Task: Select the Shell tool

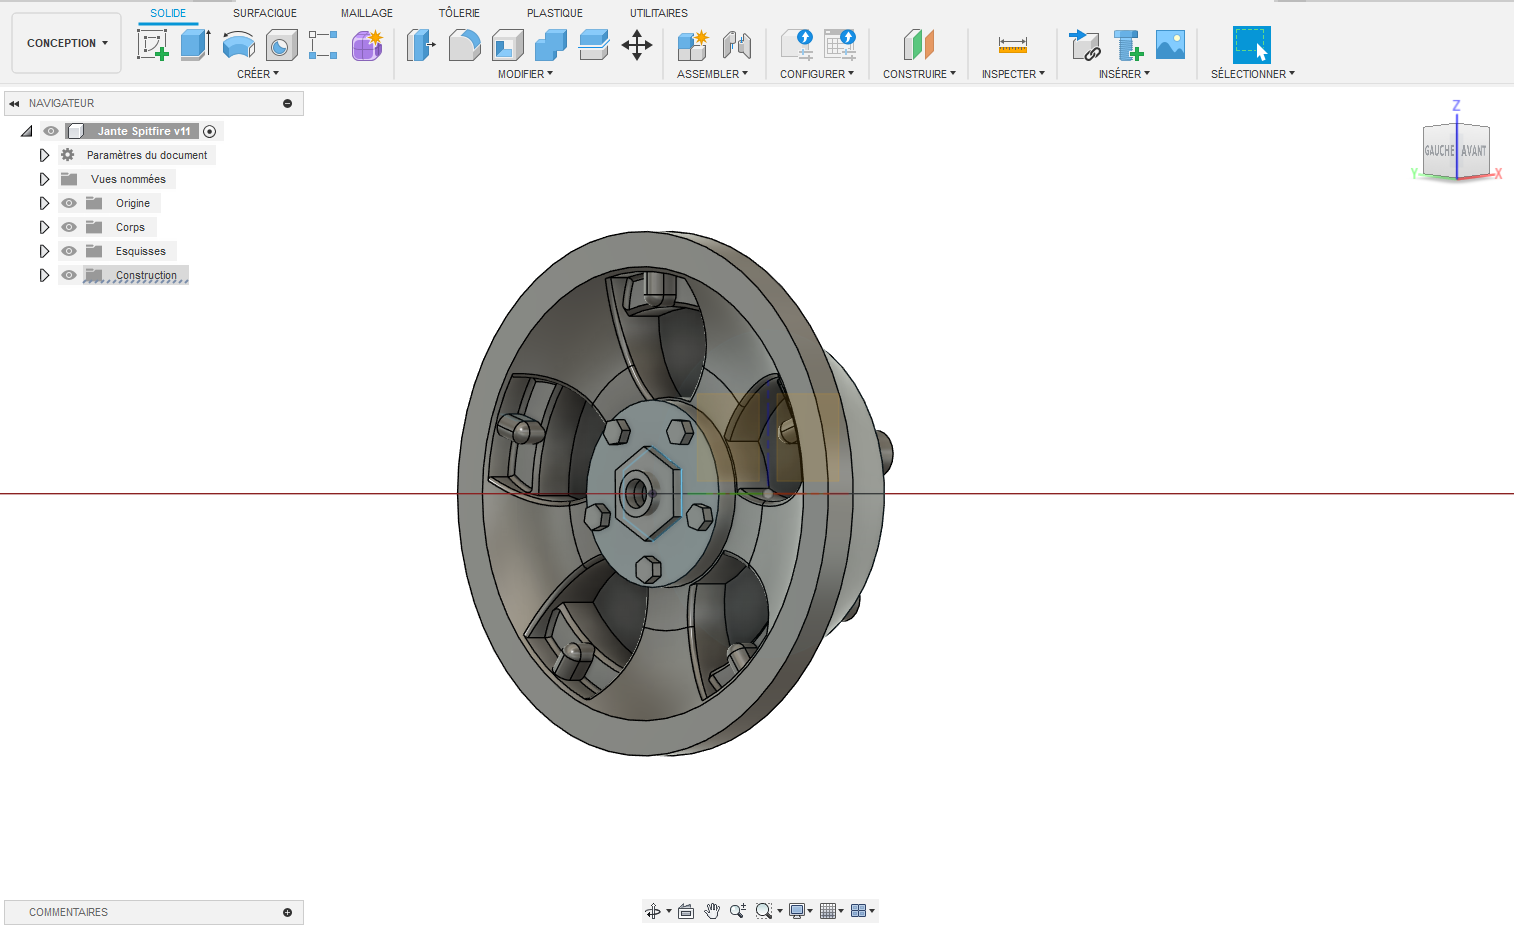Action: pyautogui.click(x=507, y=45)
